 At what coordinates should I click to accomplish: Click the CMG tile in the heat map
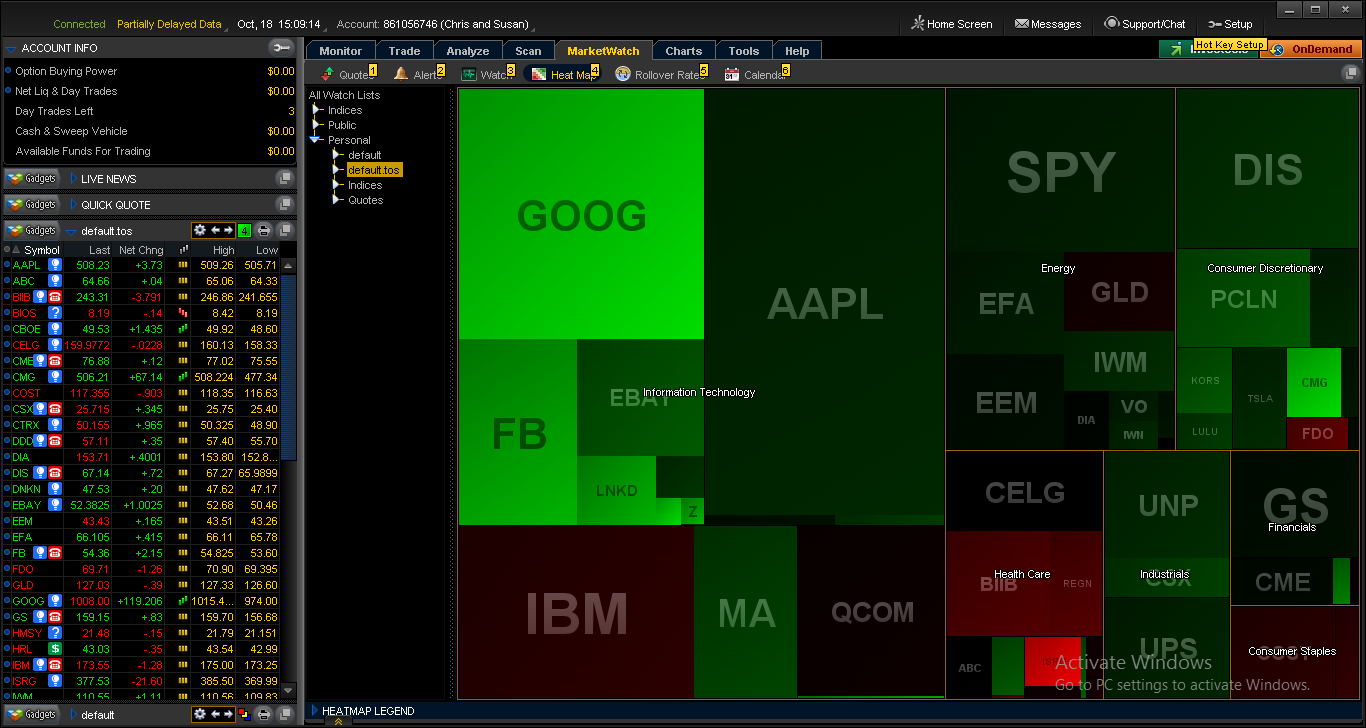pyautogui.click(x=1314, y=382)
